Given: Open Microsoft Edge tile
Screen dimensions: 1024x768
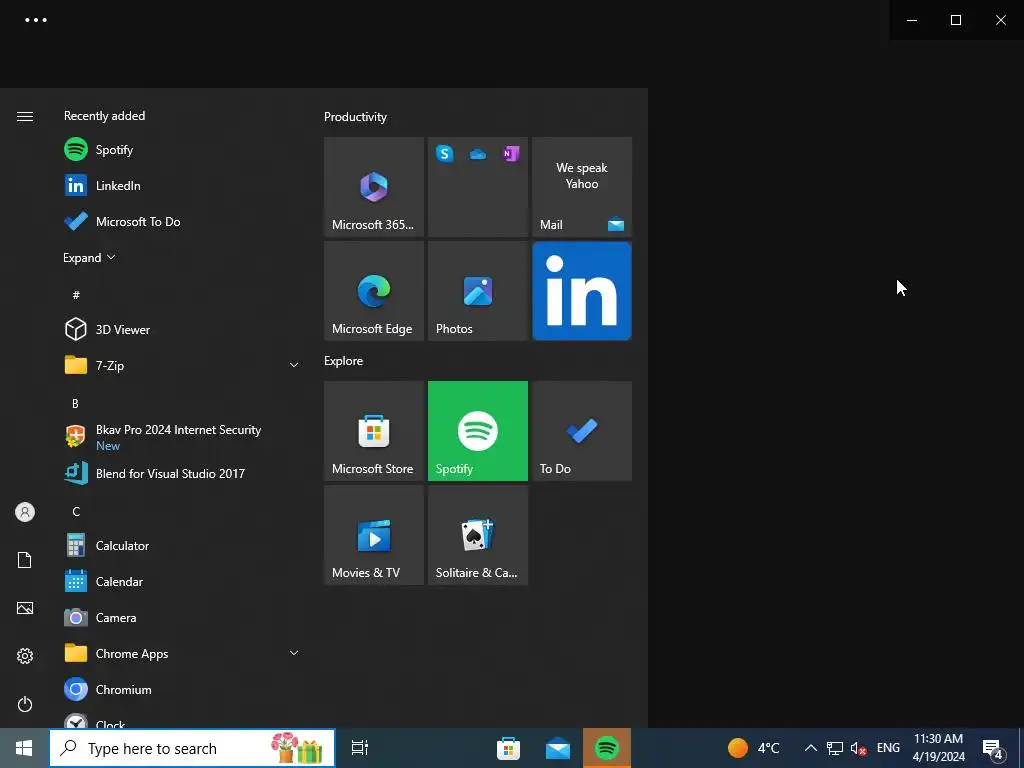Looking at the screenshot, I should tap(374, 291).
